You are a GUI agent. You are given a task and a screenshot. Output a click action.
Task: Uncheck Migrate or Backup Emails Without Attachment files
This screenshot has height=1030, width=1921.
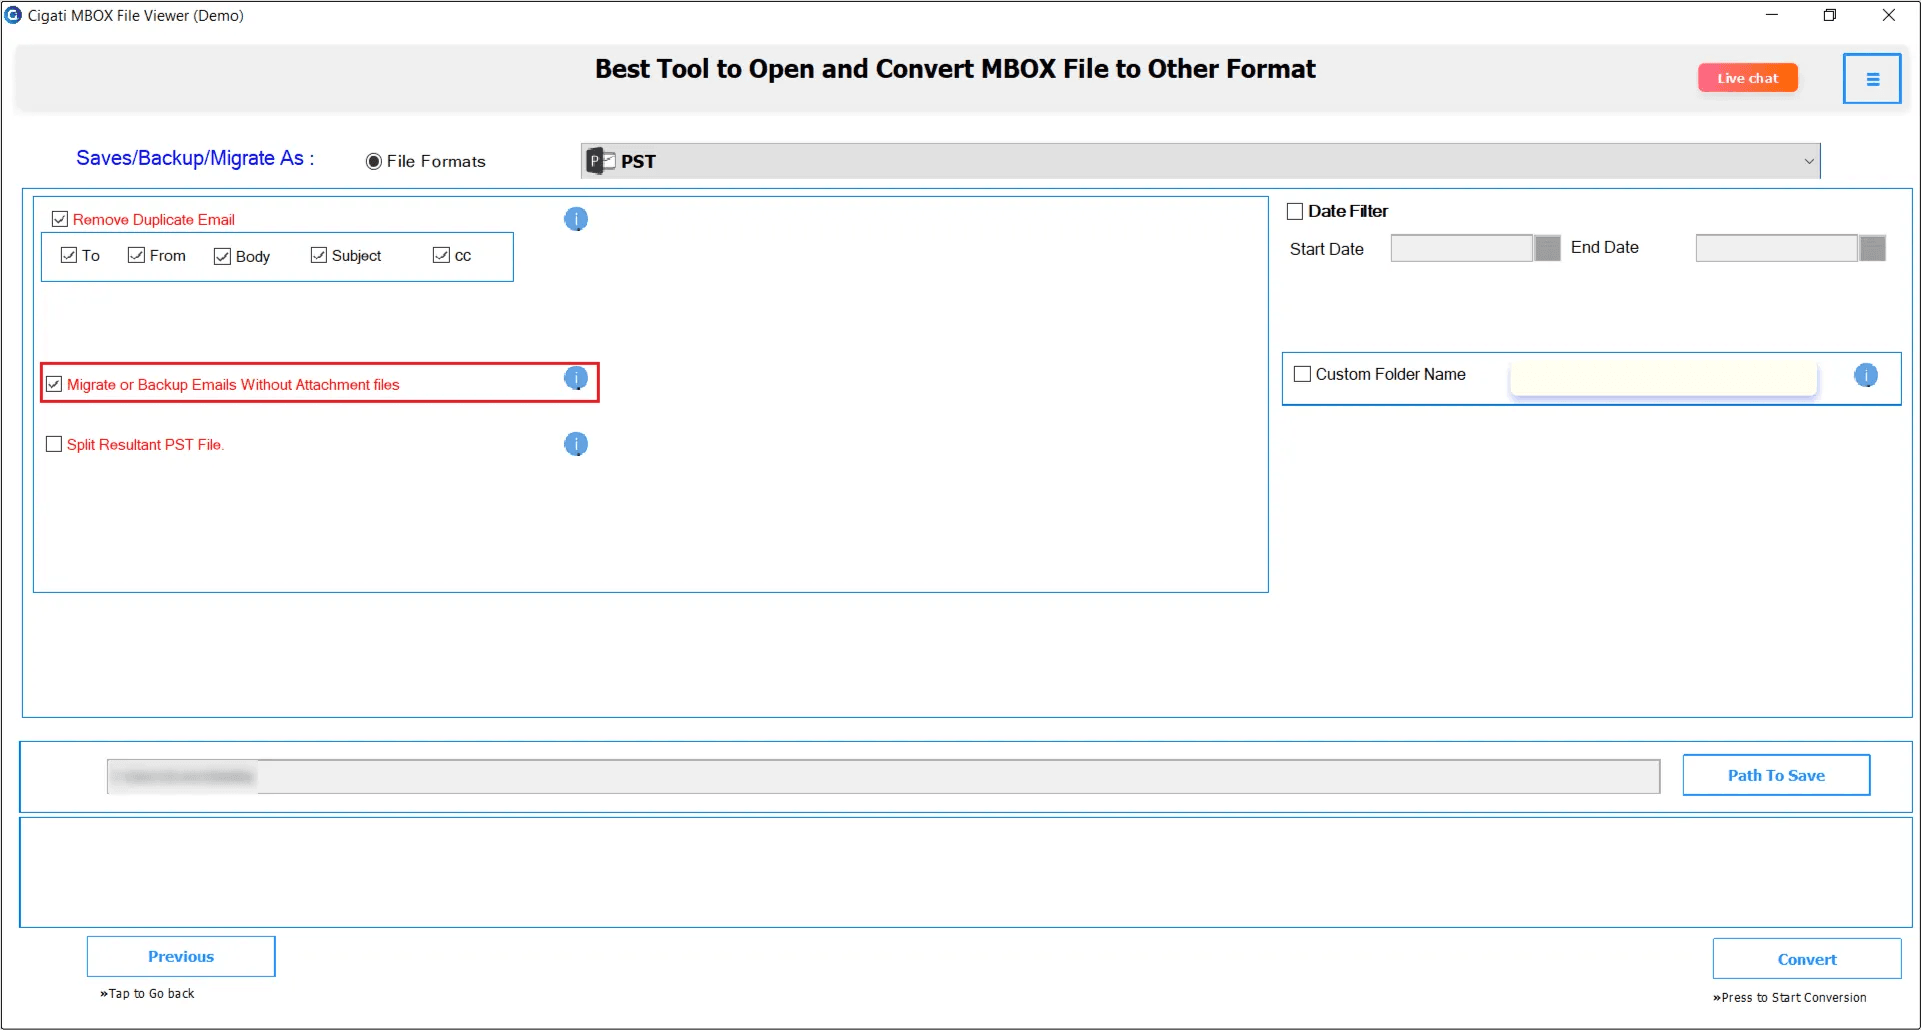coord(54,384)
